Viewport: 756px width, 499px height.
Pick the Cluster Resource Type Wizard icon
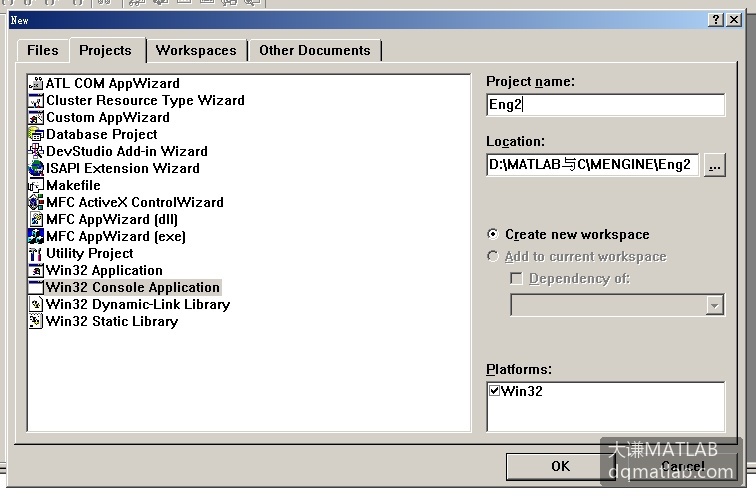[36, 100]
